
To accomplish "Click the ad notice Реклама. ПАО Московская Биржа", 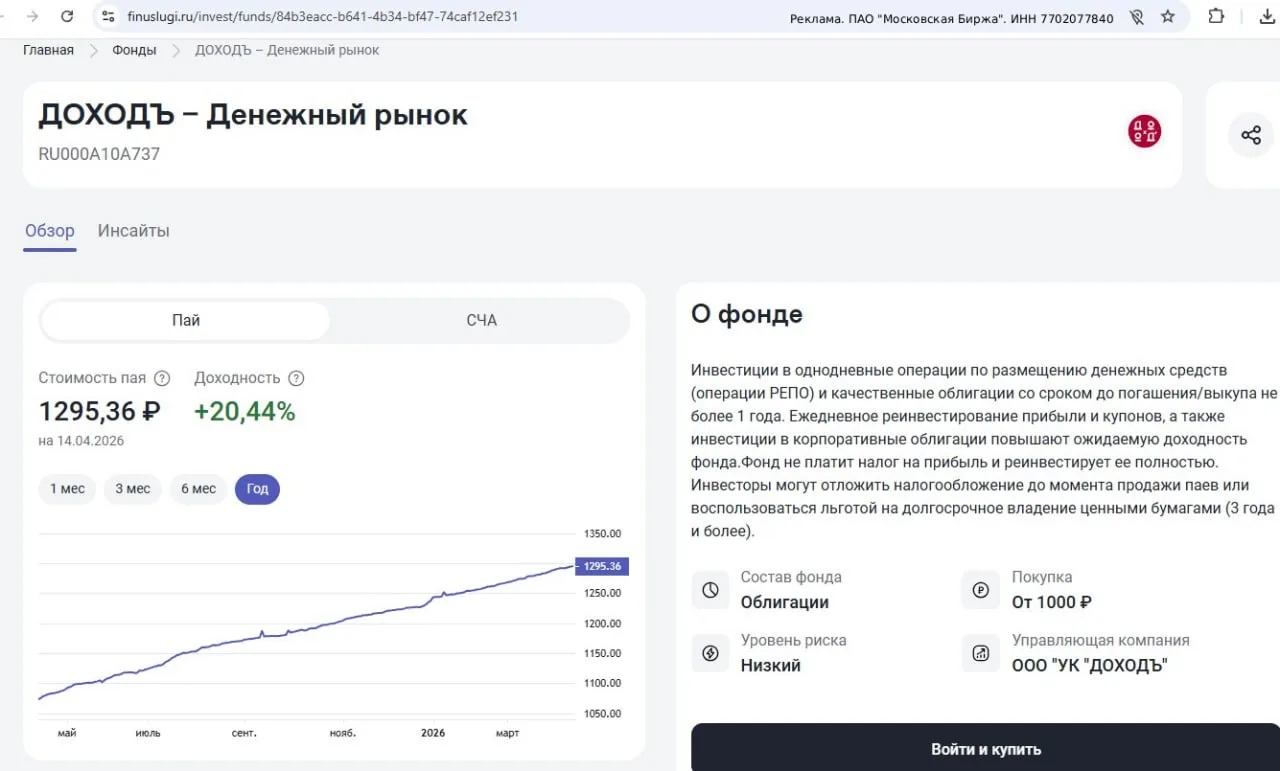I will pyautogui.click(x=952, y=18).
